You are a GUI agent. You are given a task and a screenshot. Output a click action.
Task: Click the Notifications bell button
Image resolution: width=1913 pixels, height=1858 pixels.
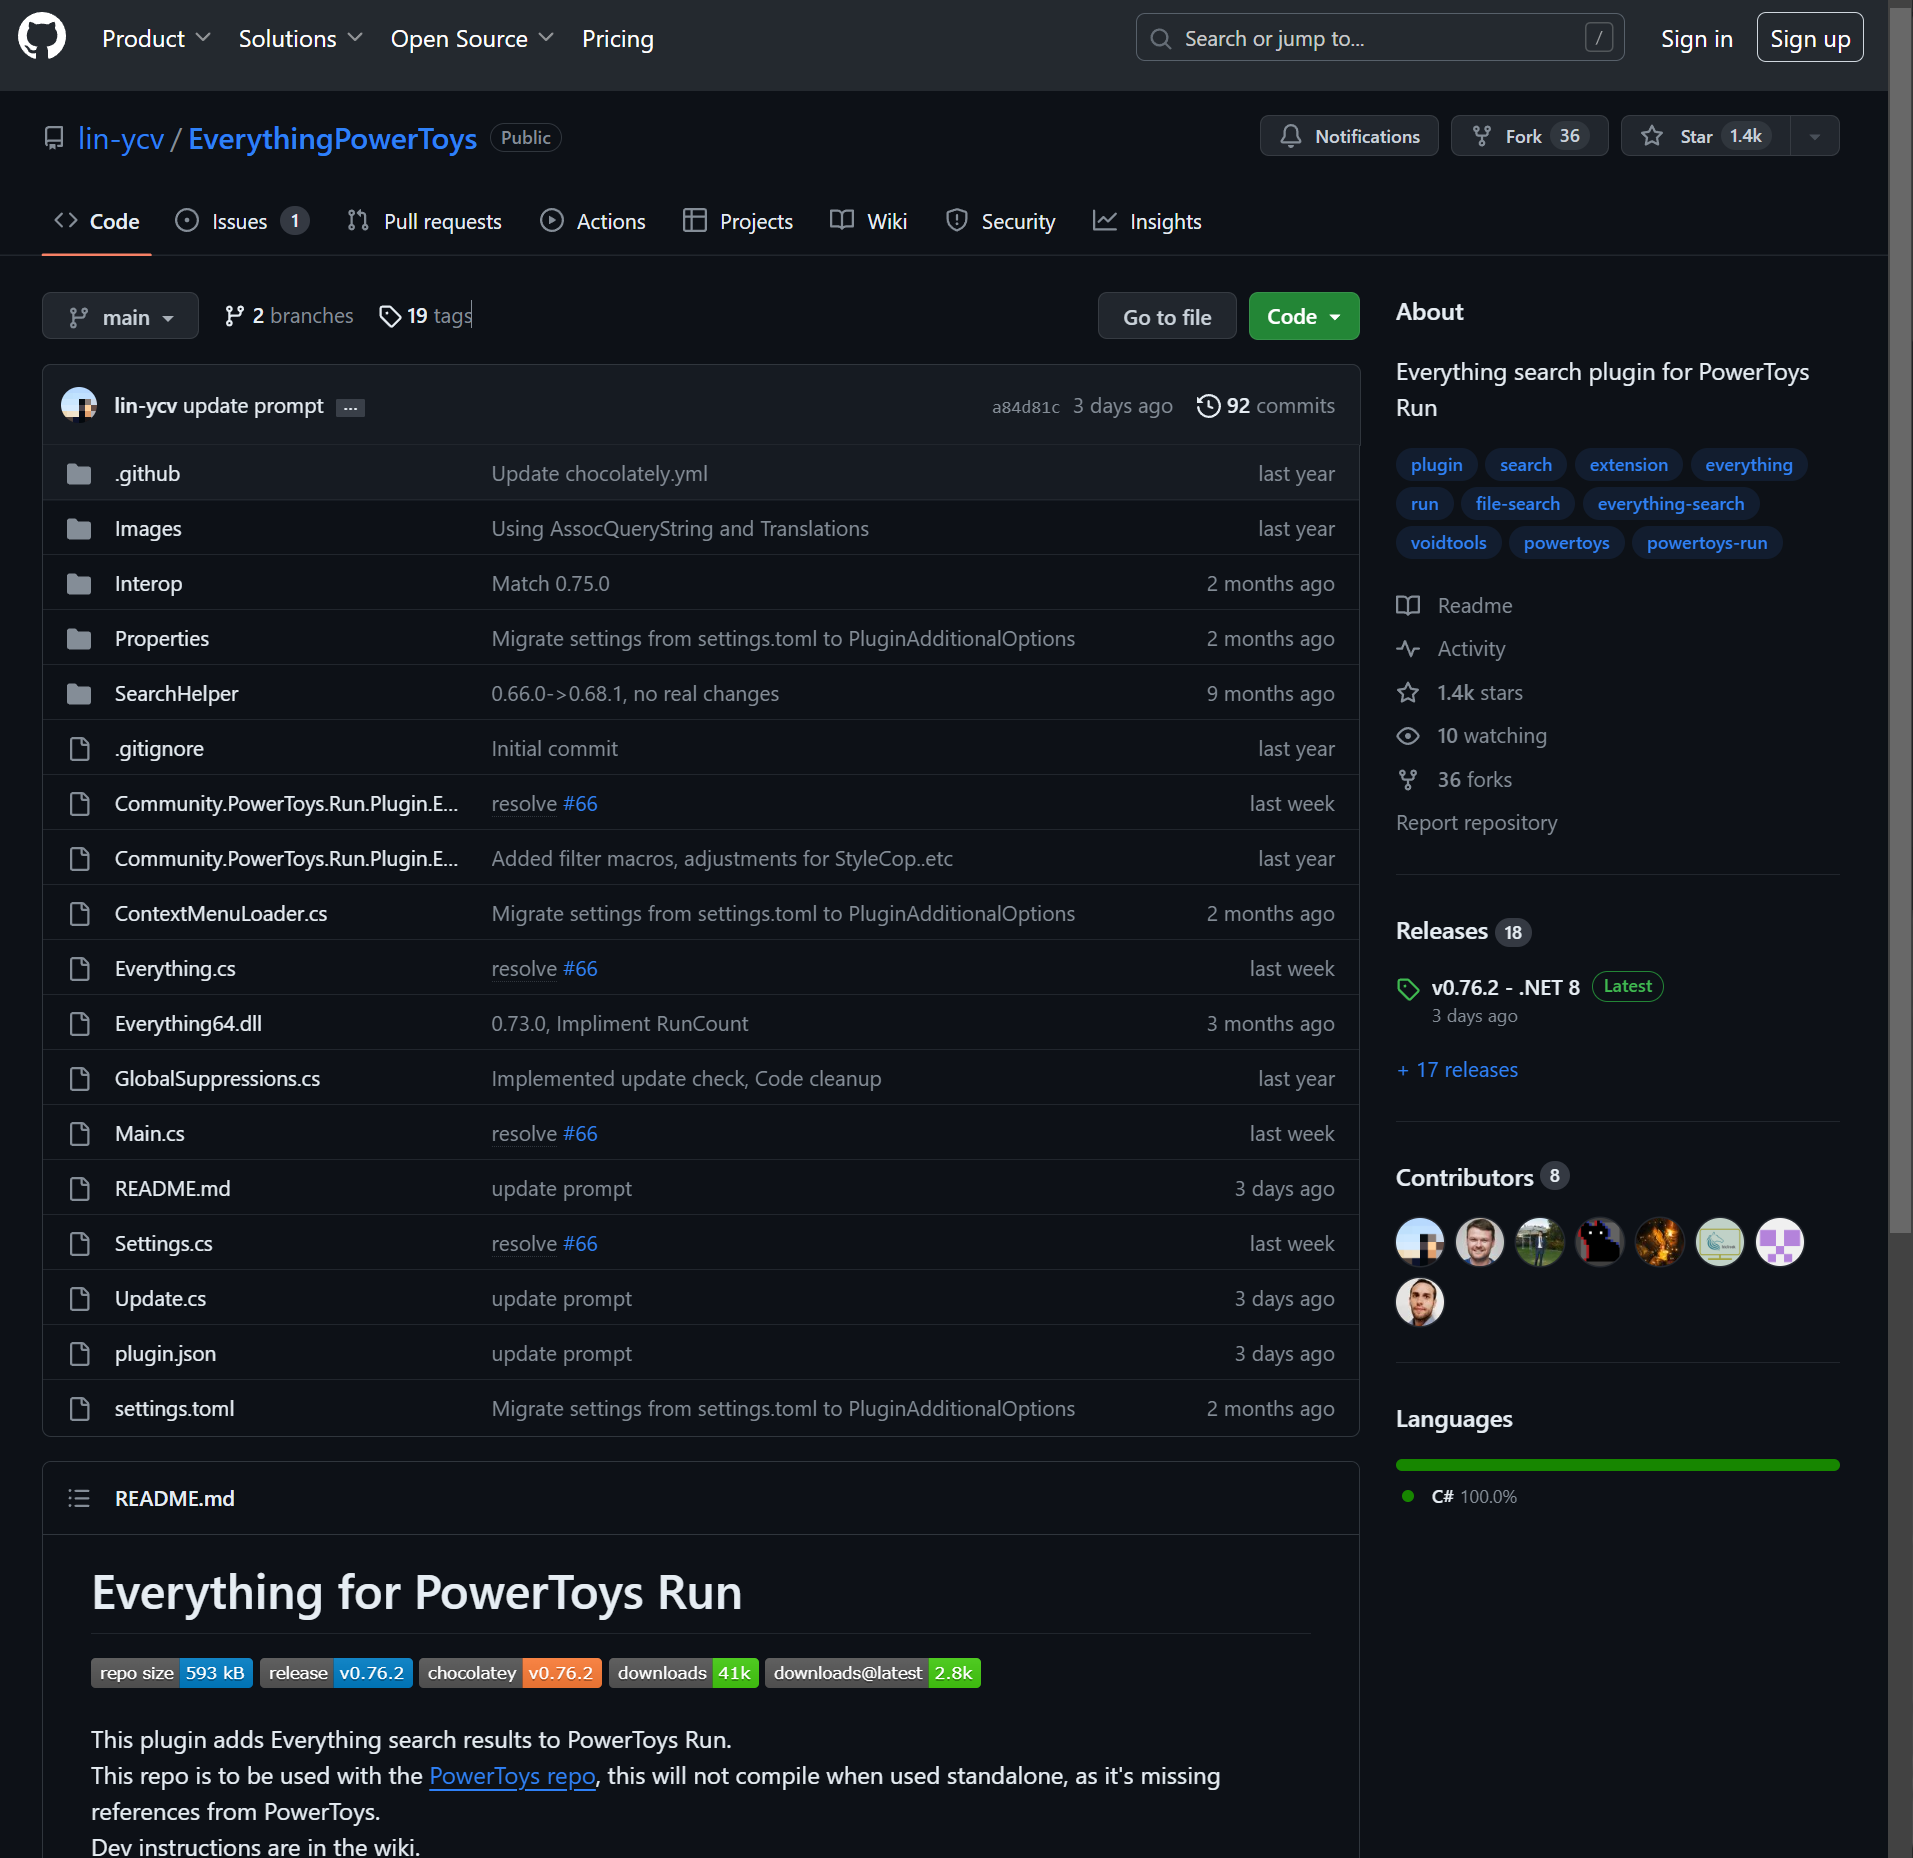tap(1349, 136)
